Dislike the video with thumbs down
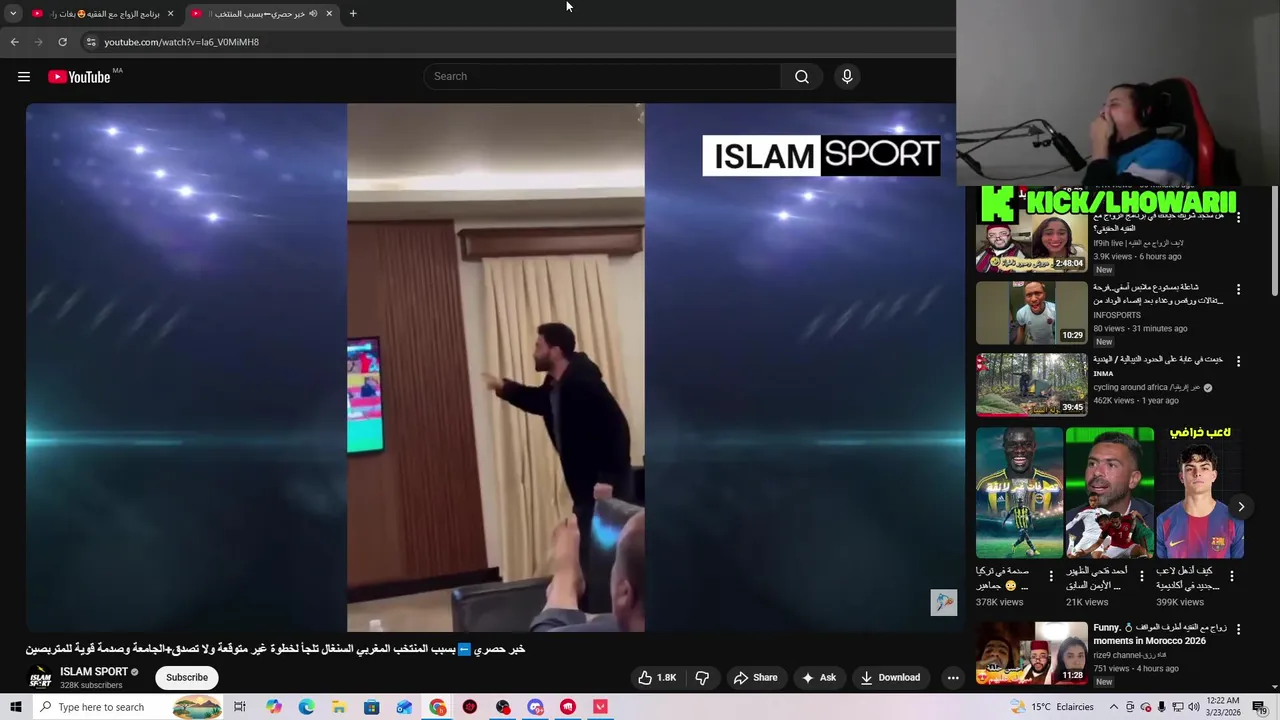The width and height of the screenshot is (1280, 720). pos(702,677)
